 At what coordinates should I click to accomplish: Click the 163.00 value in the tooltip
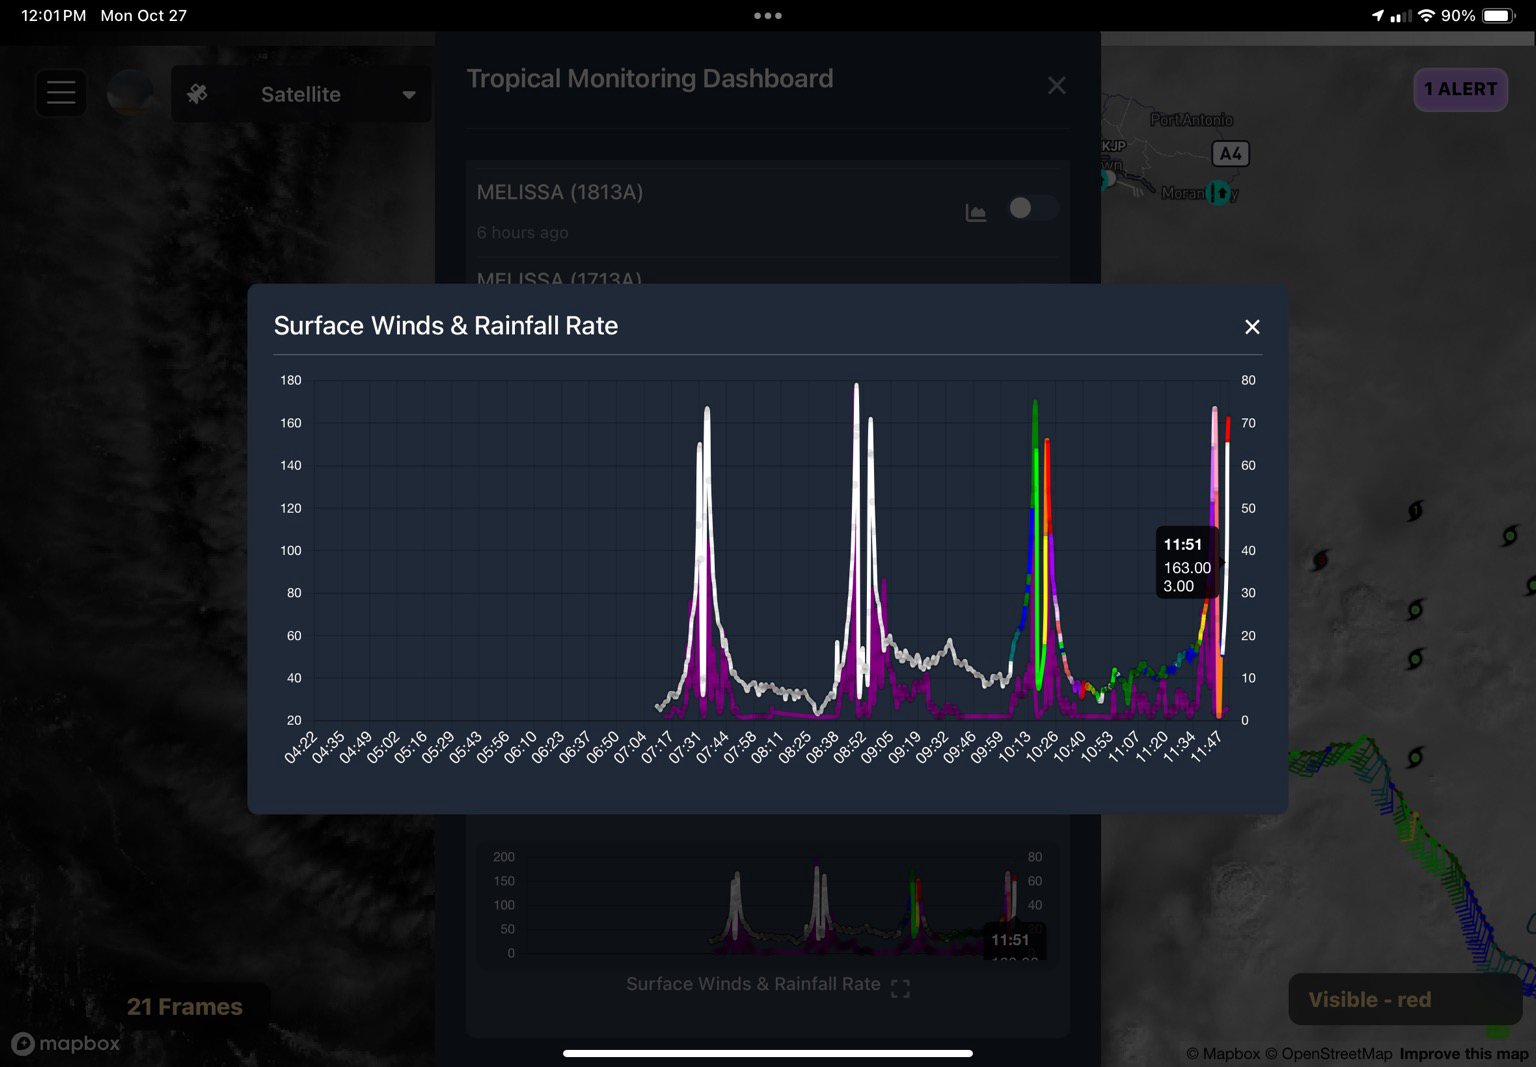tap(1187, 568)
